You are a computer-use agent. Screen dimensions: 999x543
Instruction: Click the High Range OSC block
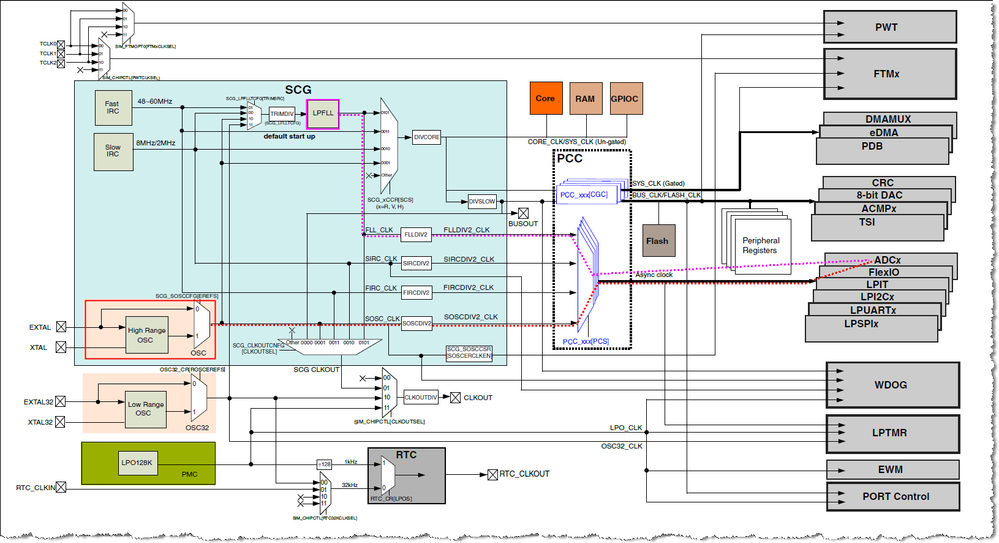click(x=146, y=335)
